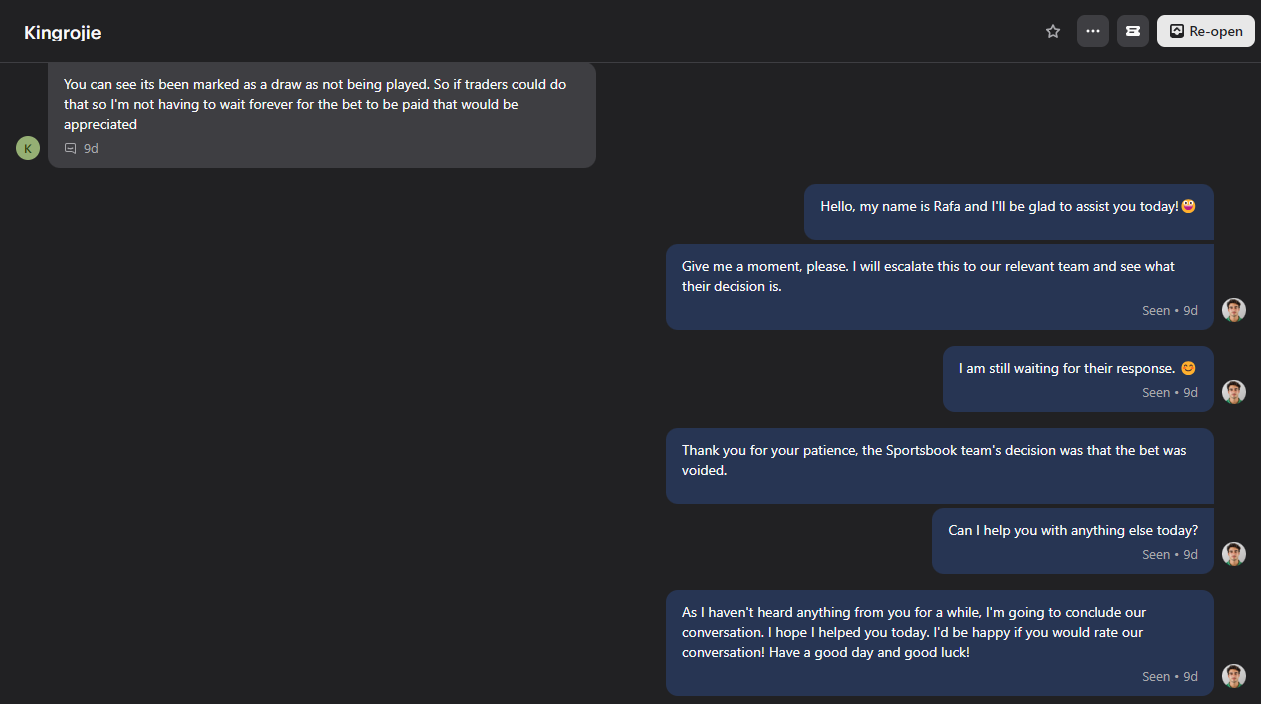This screenshot has height=704, width=1261.
Task: Star the Kingrojie conversation
Action: pyautogui.click(x=1053, y=31)
